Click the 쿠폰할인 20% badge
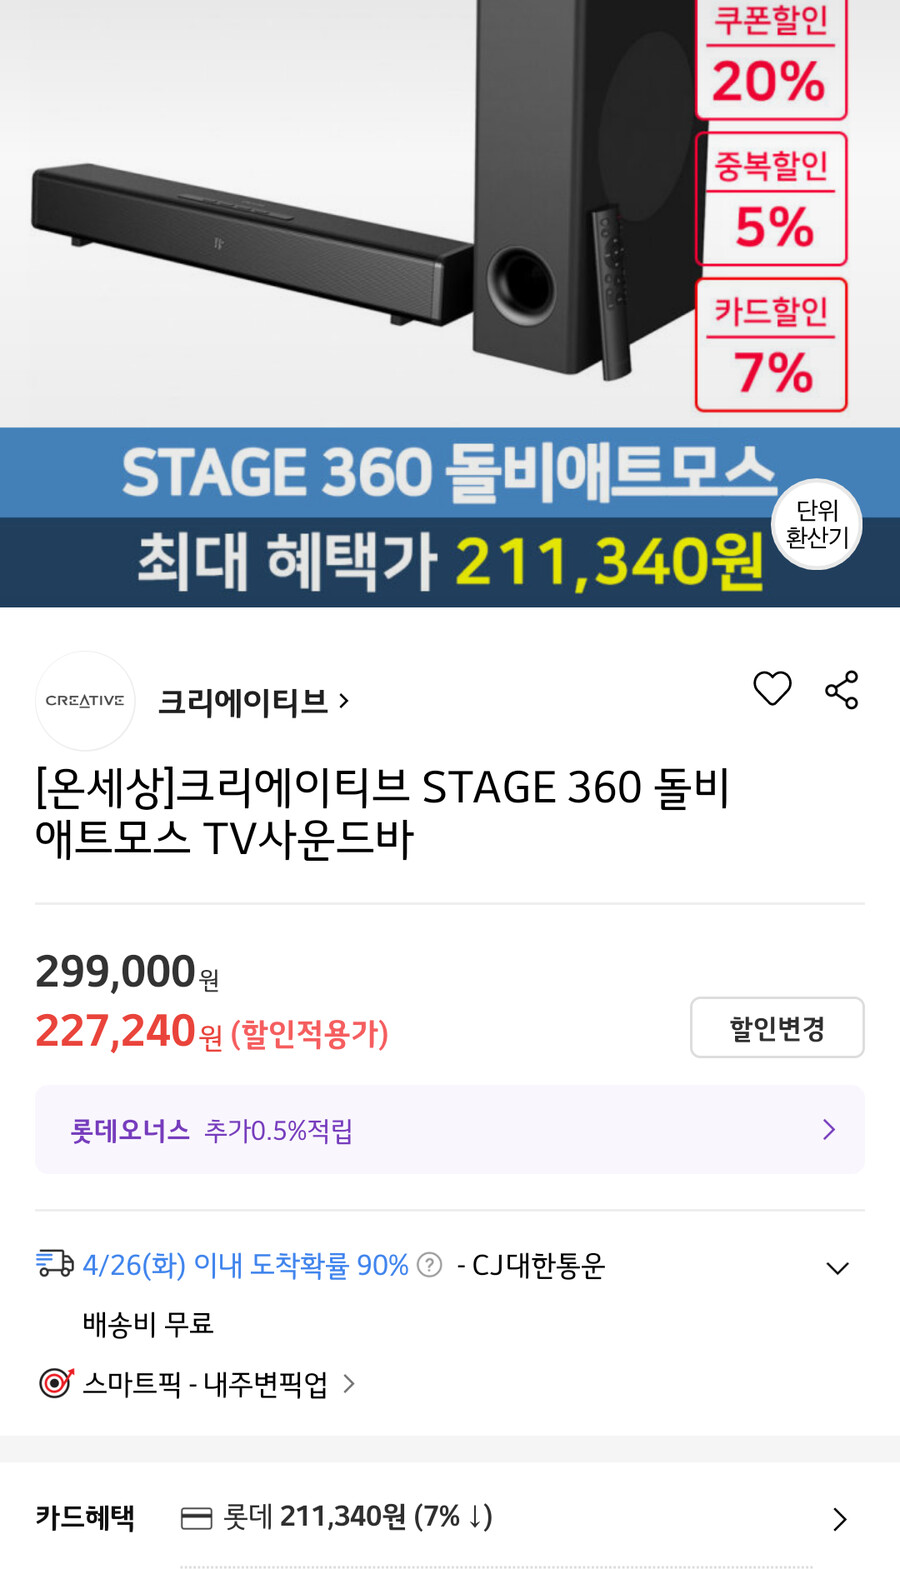 (771, 60)
